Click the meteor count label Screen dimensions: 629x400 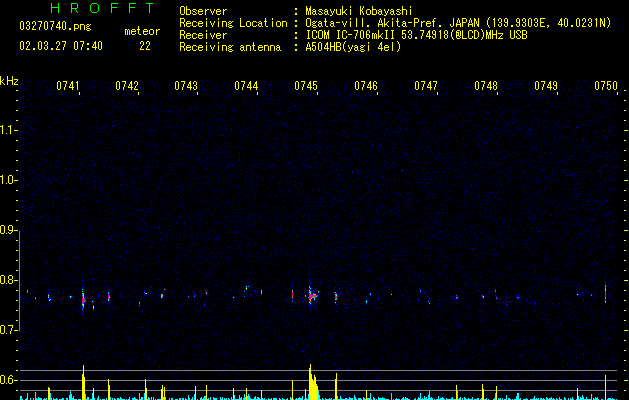tap(142, 31)
